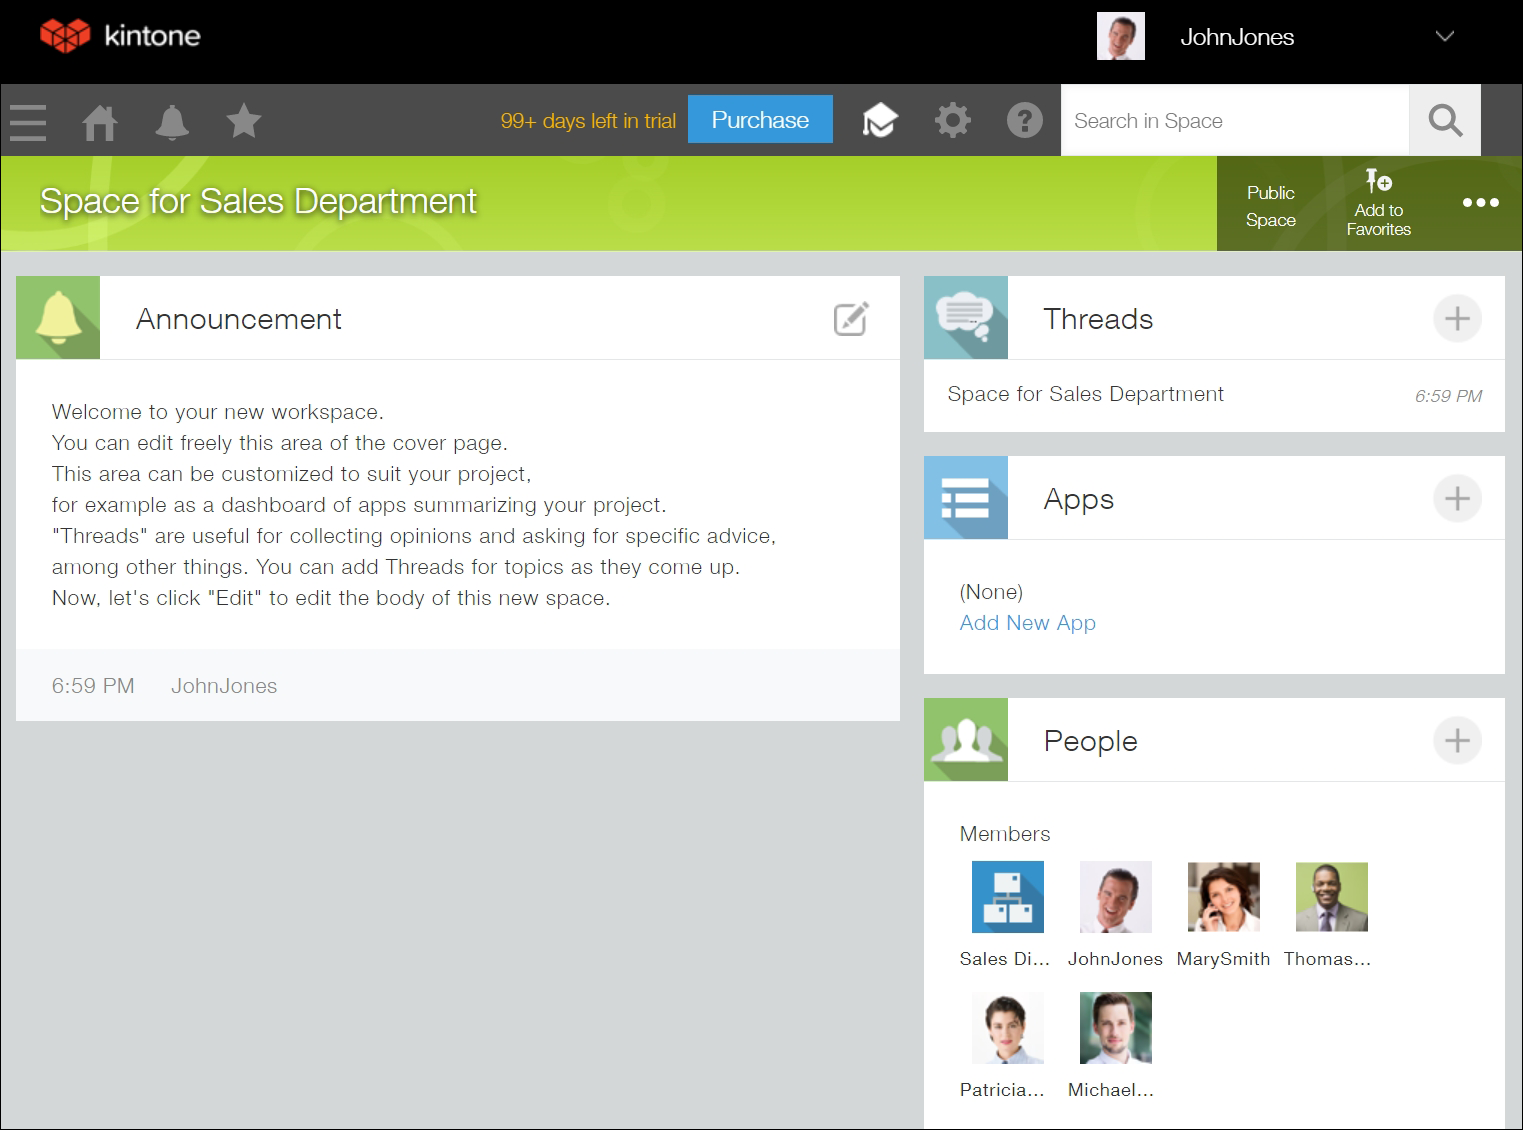
Task: Click the Add New App link
Action: point(1027,622)
